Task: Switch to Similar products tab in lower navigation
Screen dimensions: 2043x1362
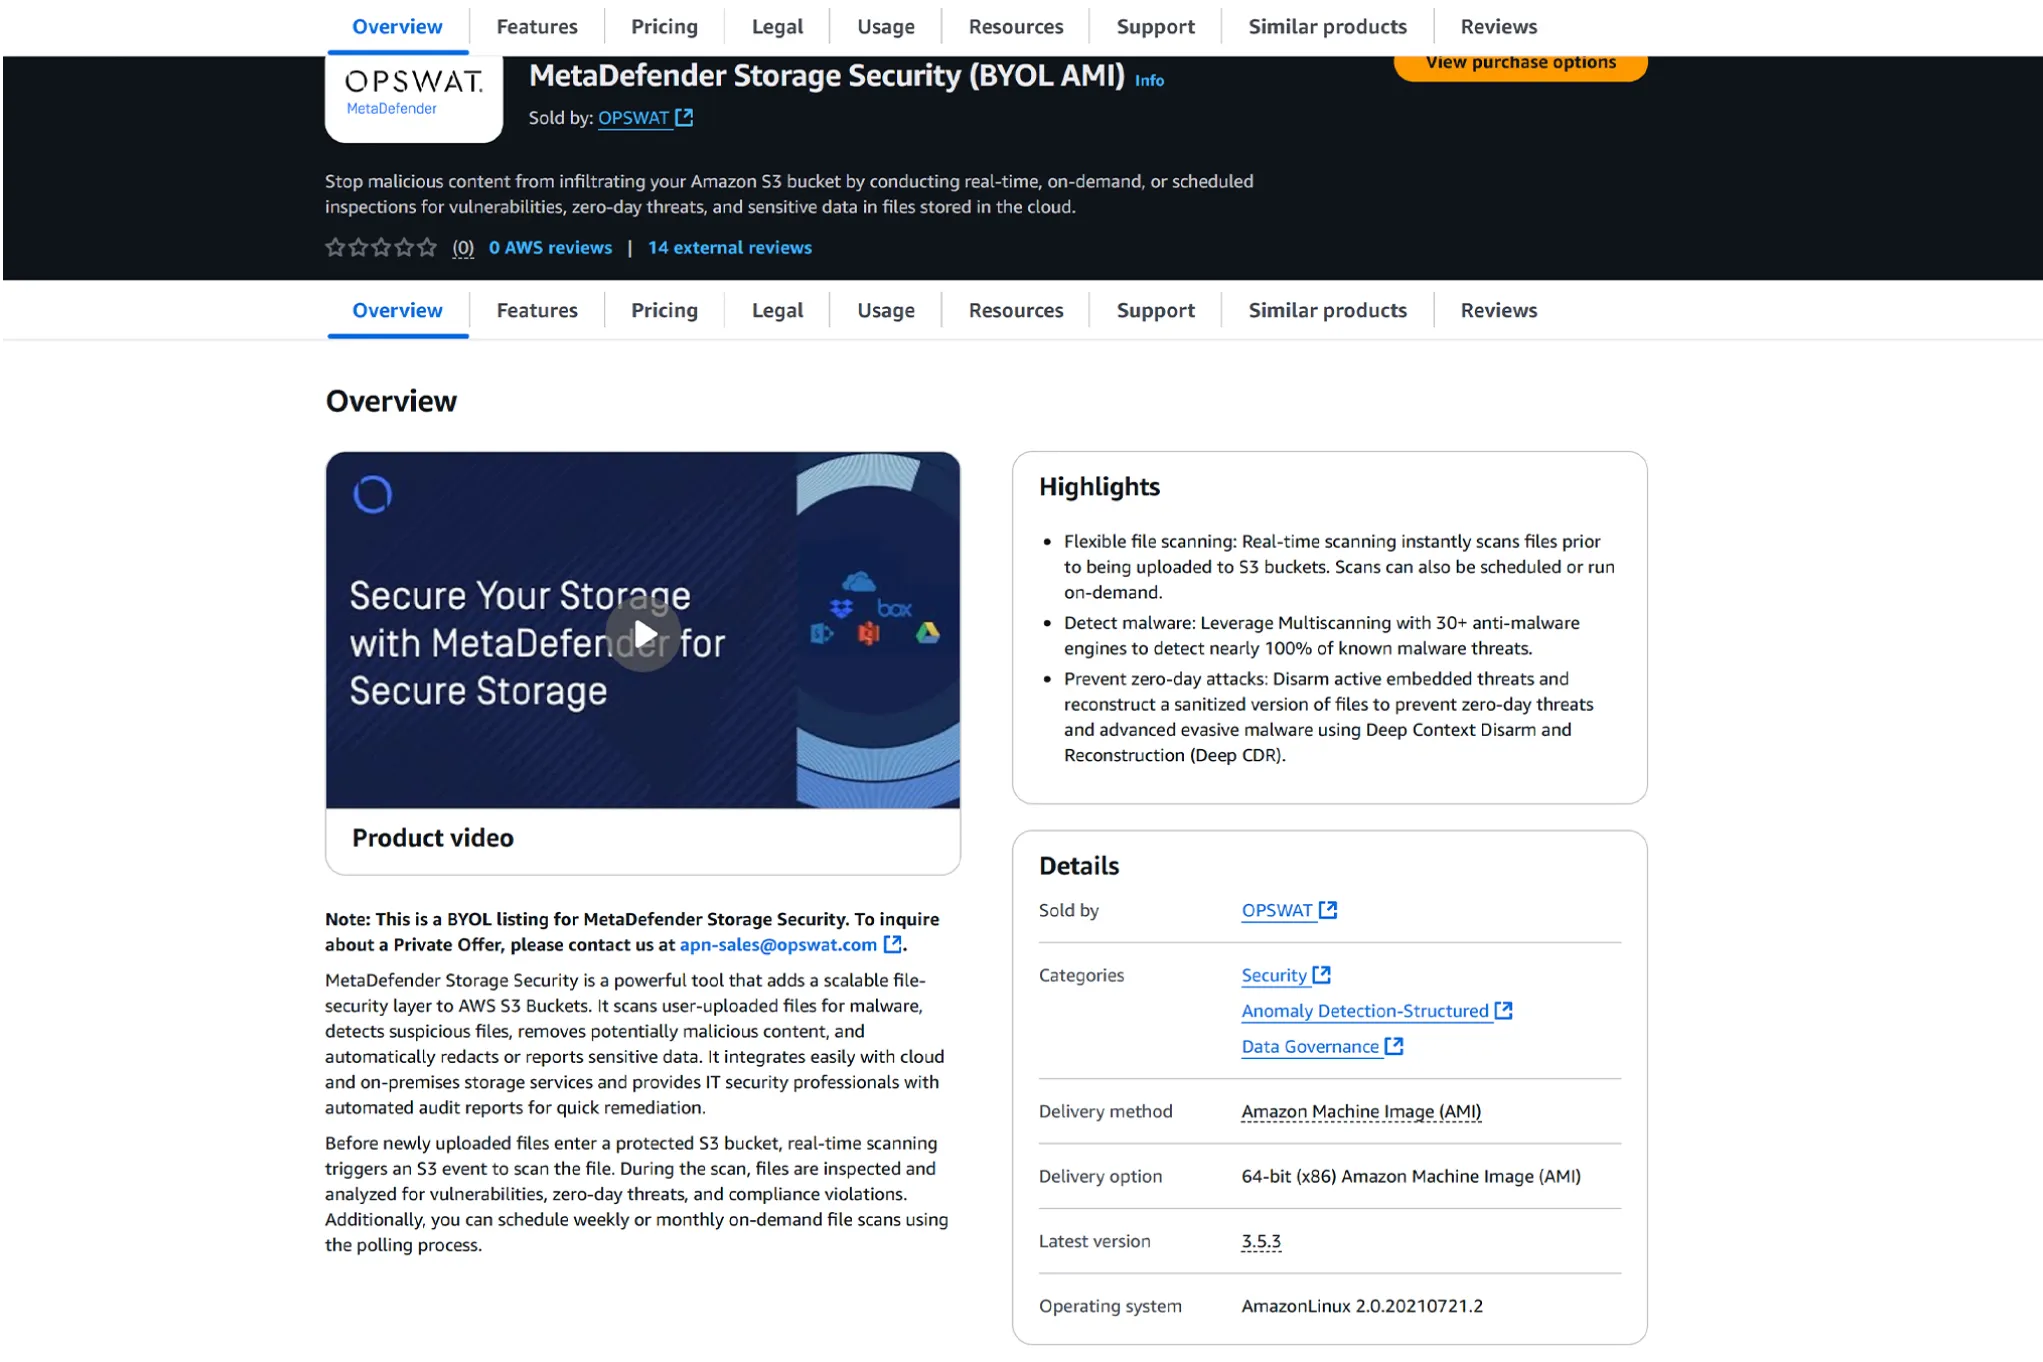Action: click(1327, 310)
